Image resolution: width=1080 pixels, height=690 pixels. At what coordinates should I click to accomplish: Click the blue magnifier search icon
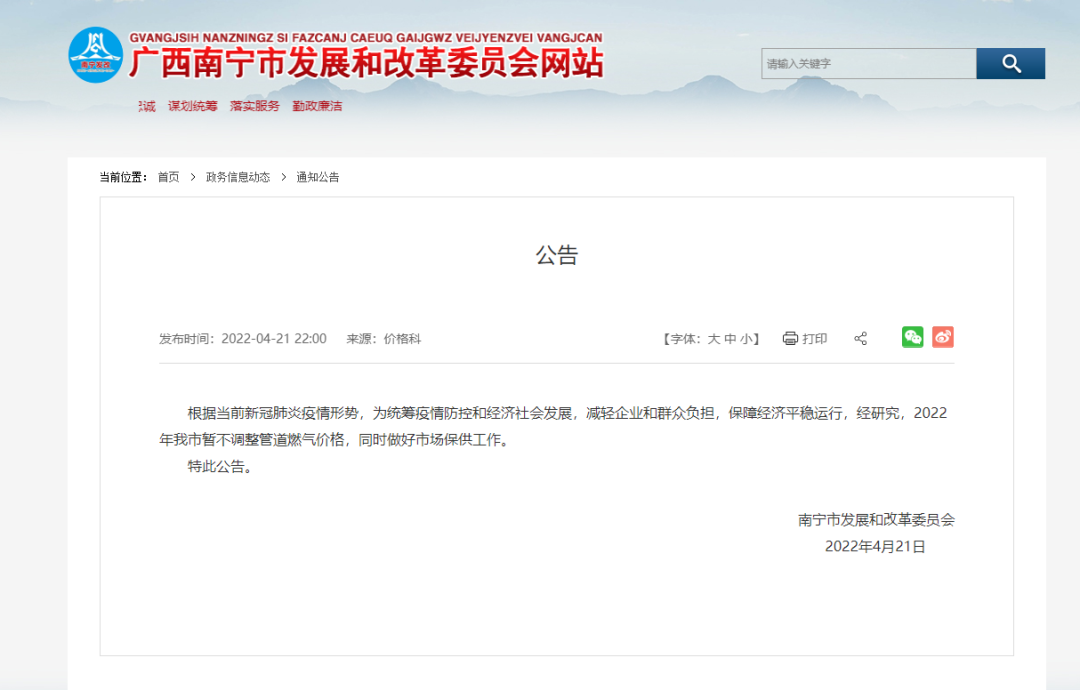coord(1010,63)
